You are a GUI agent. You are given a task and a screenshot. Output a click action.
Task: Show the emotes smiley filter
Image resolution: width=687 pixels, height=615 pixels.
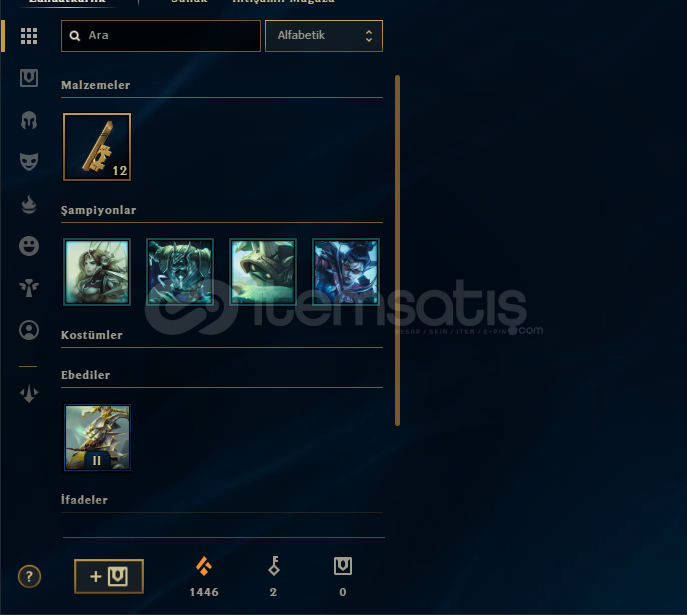tap(29, 246)
